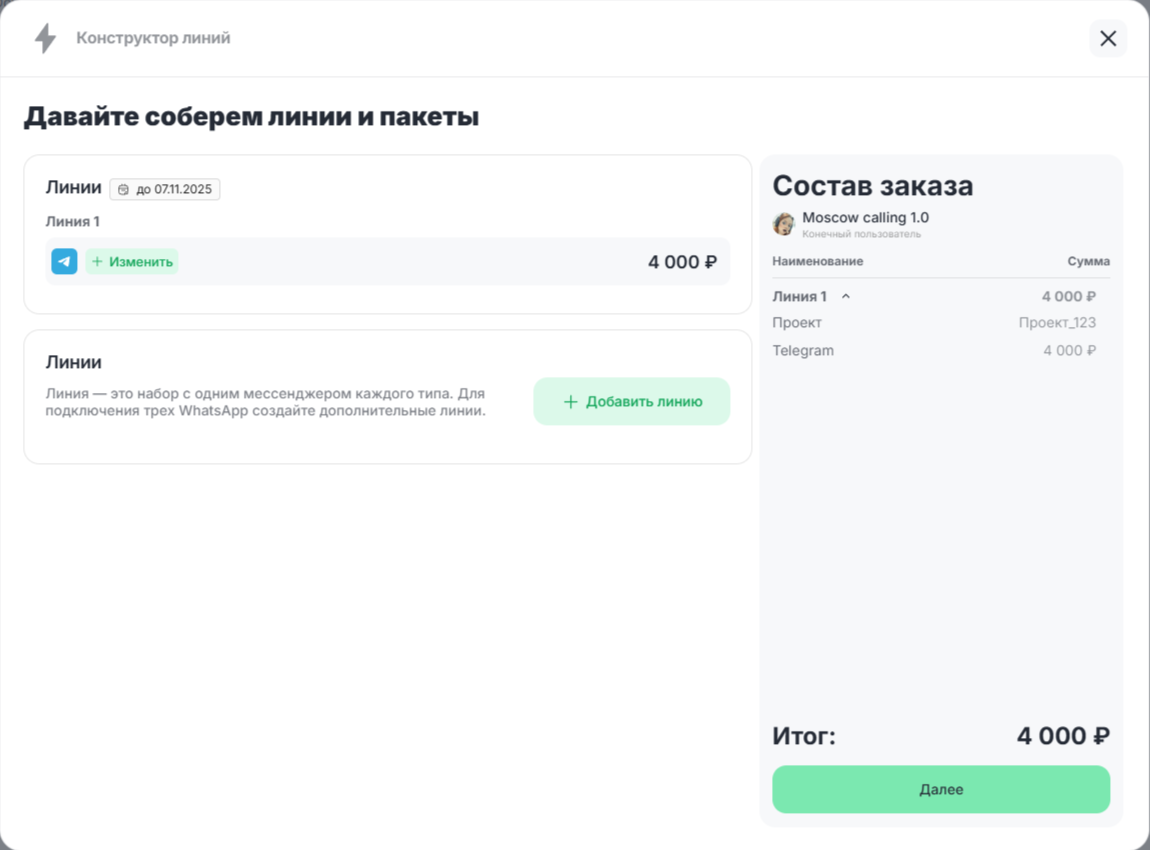Click the Наименование column header
Image resolution: width=1150 pixels, height=850 pixels.
[x=817, y=261]
